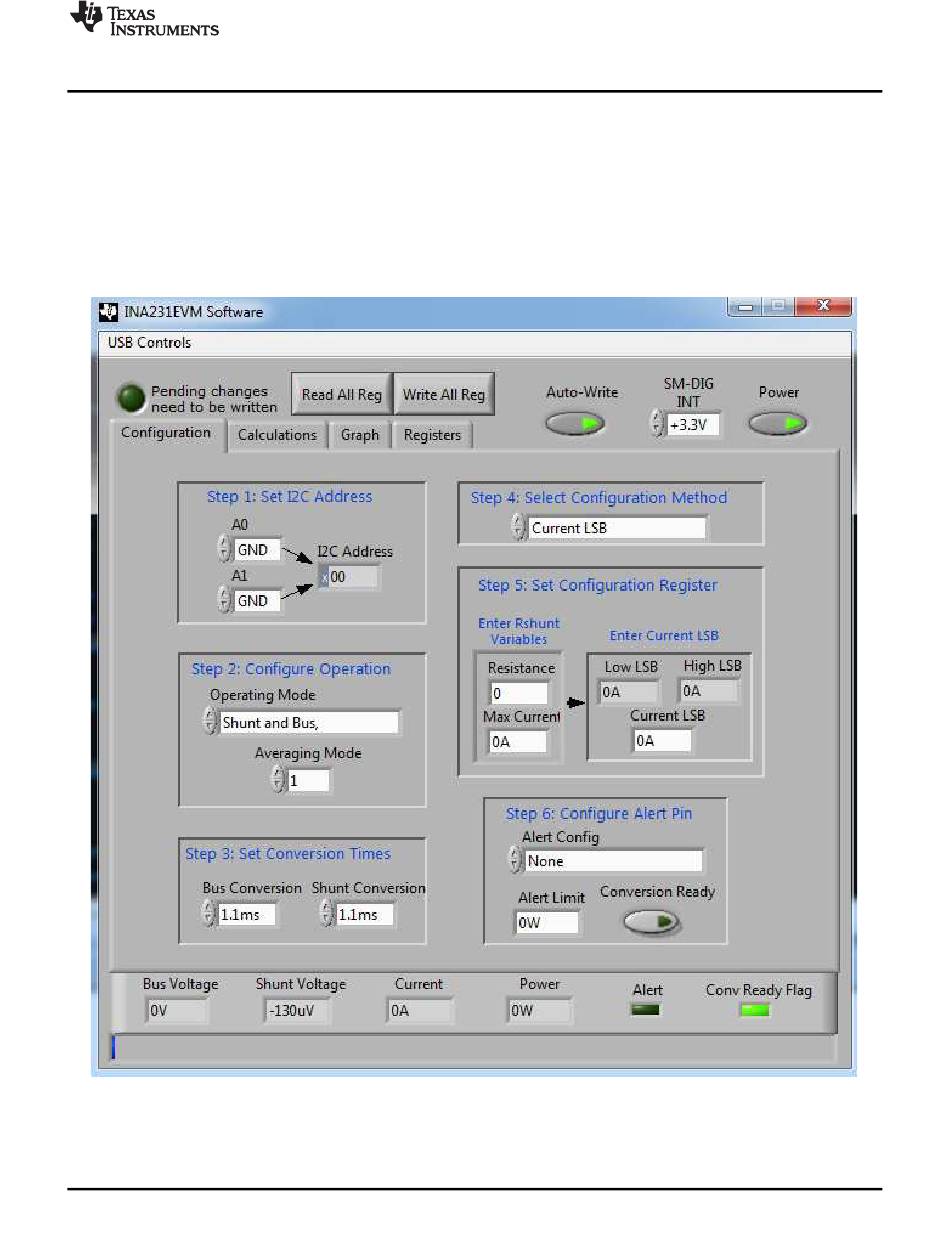Click the A0 stepper arrows
The image size is (950, 1241).
click(224, 549)
